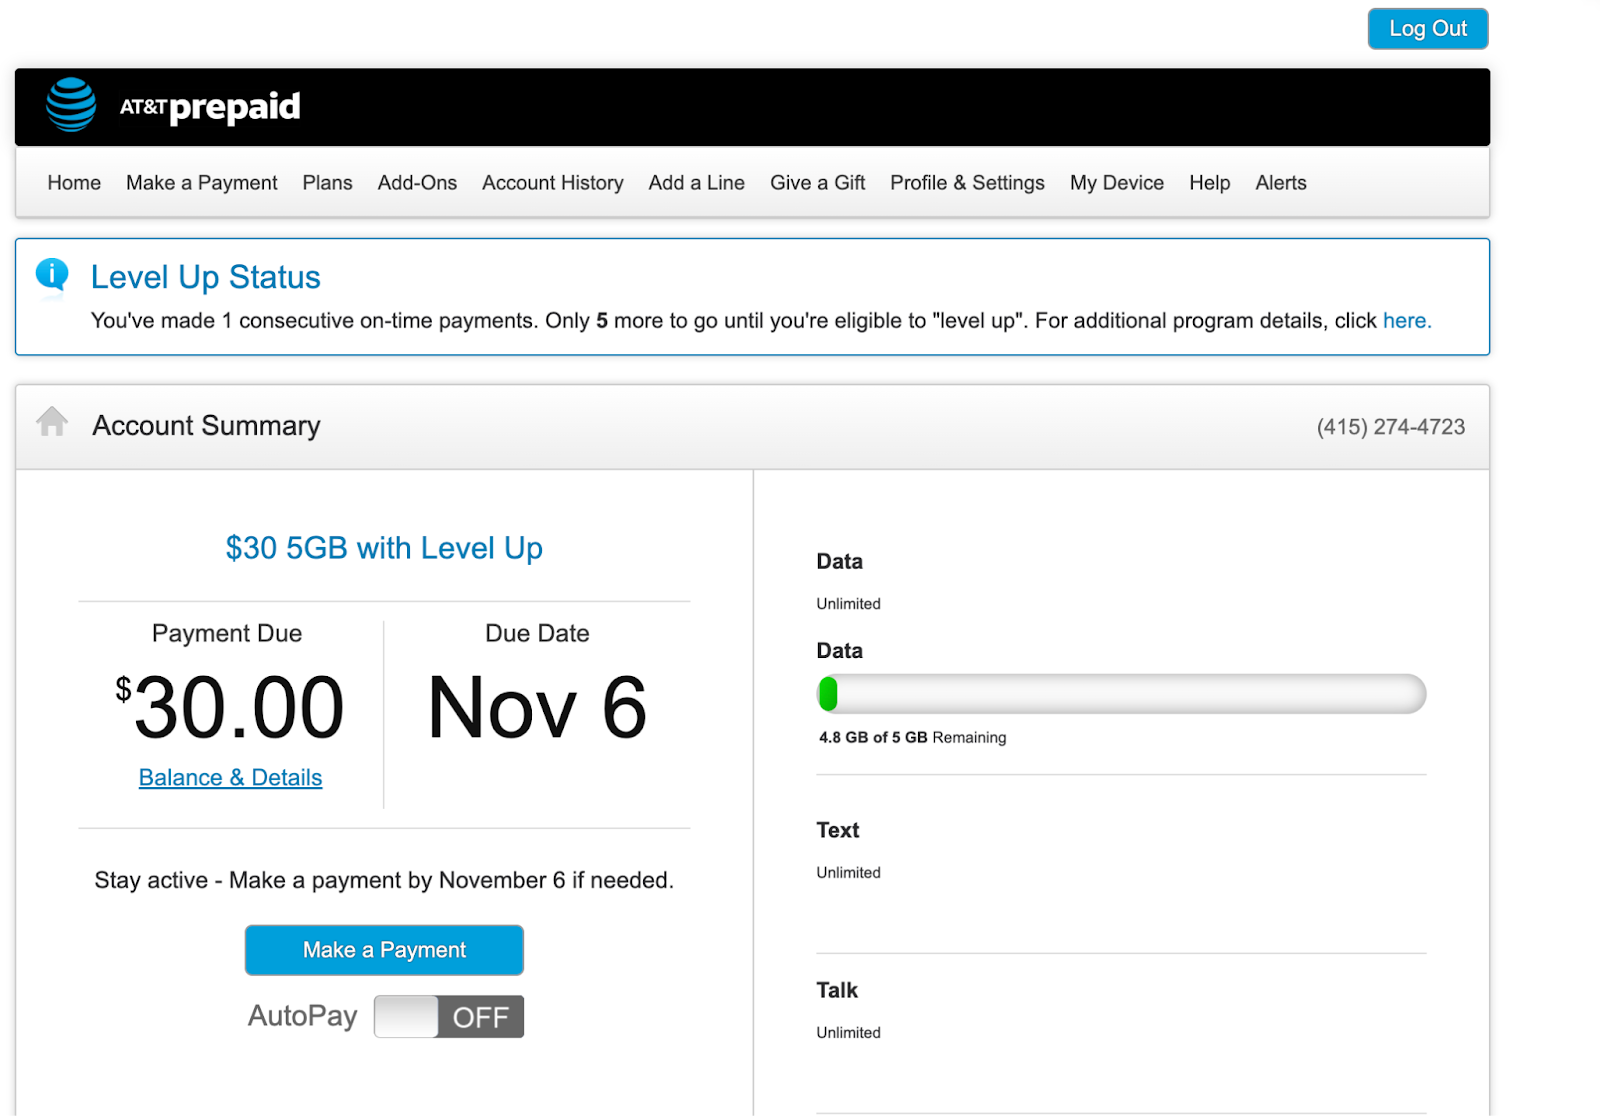Click the Account Summary heading
The height and width of the screenshot is (1116, 1600).
click(x=206, y=426)
